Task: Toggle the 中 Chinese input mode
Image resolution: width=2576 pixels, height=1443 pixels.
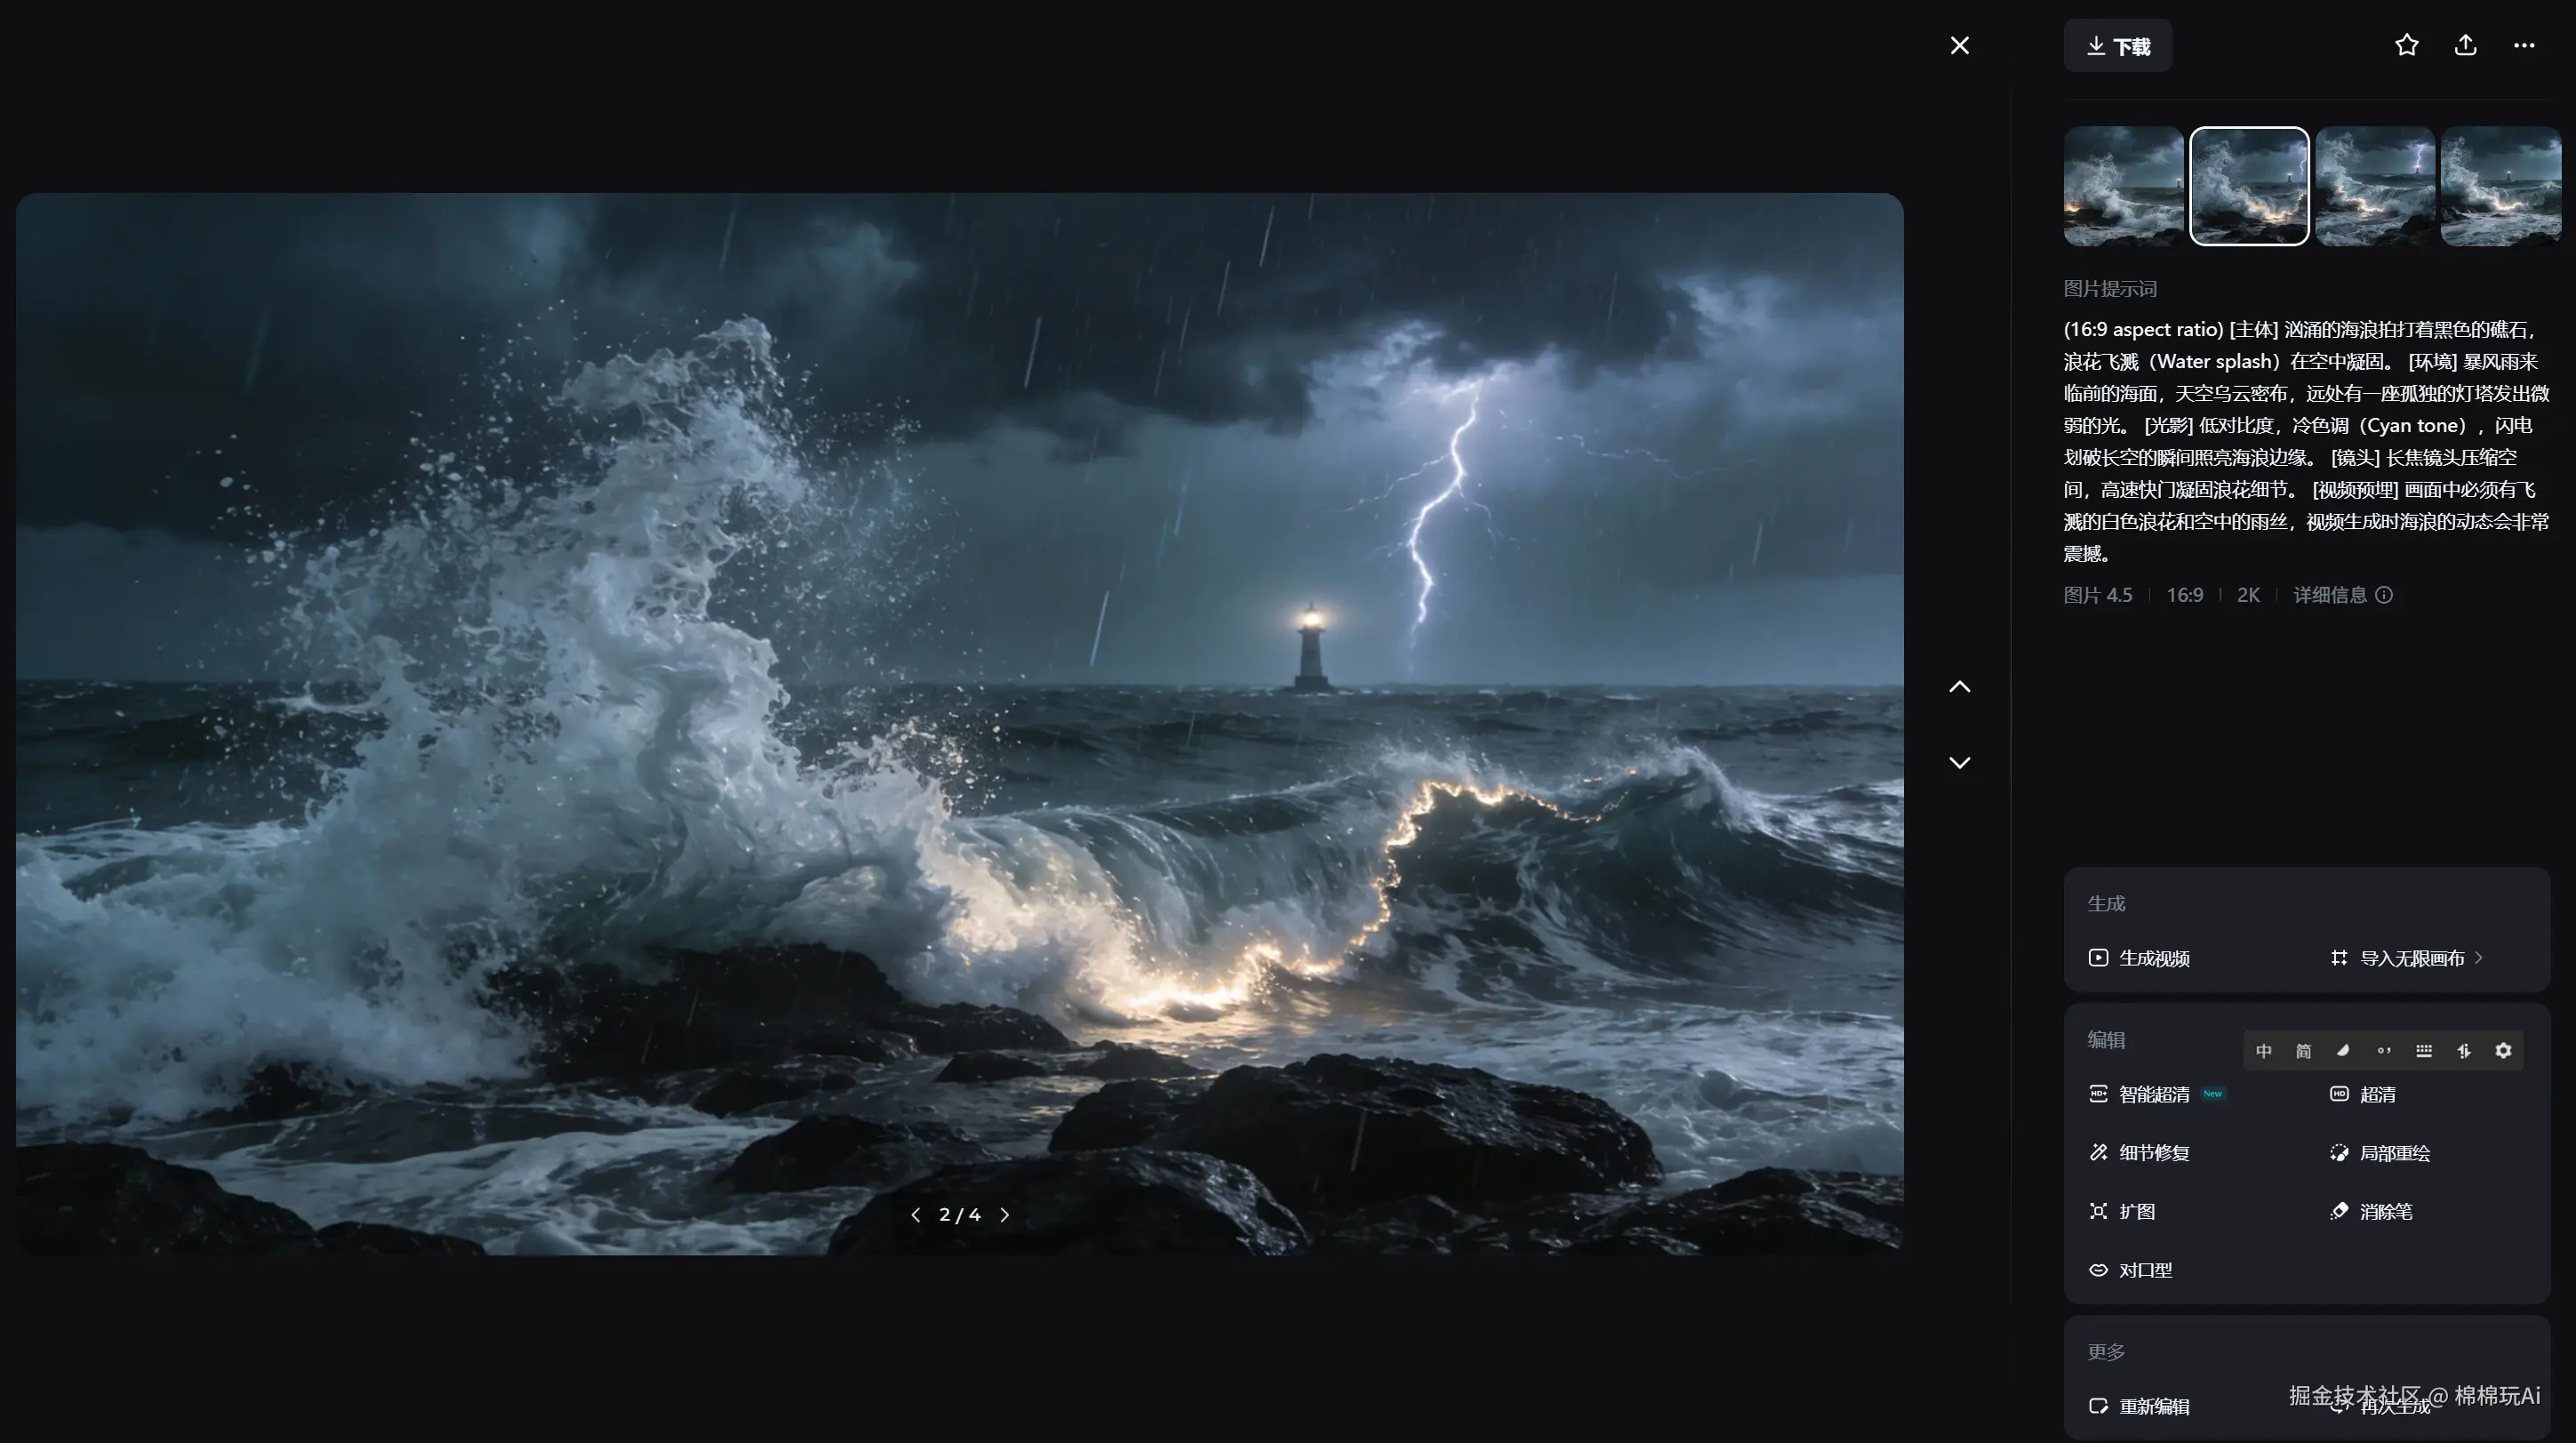Action: pos(2263,1051)
